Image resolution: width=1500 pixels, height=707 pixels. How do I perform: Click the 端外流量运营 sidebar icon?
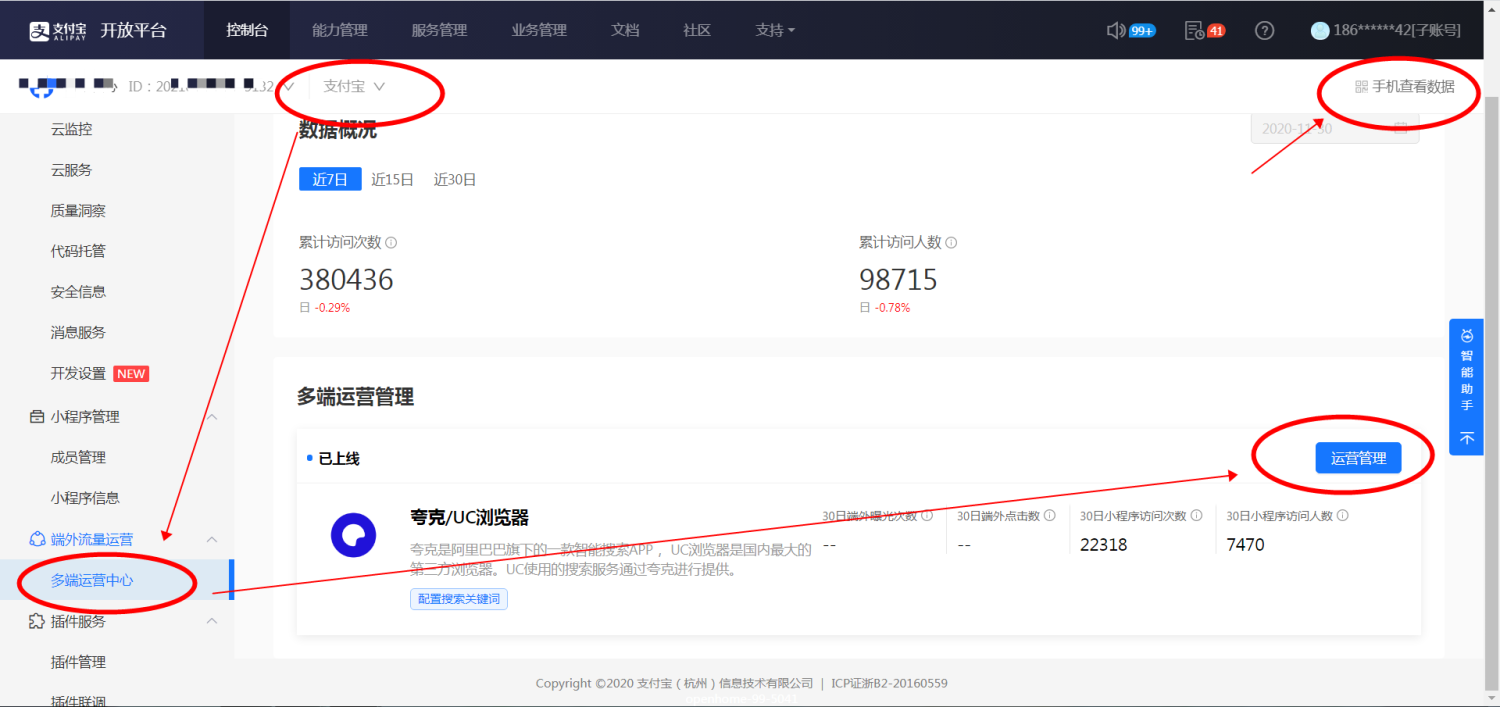(37, 539)
